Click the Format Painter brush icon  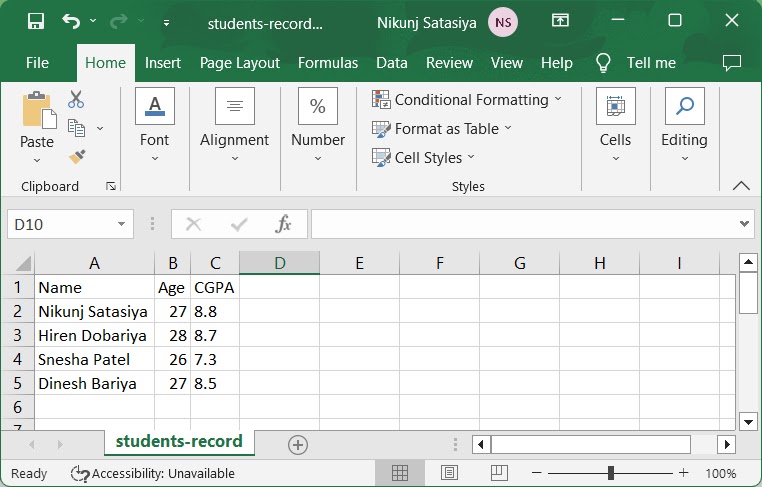[76, 156]
